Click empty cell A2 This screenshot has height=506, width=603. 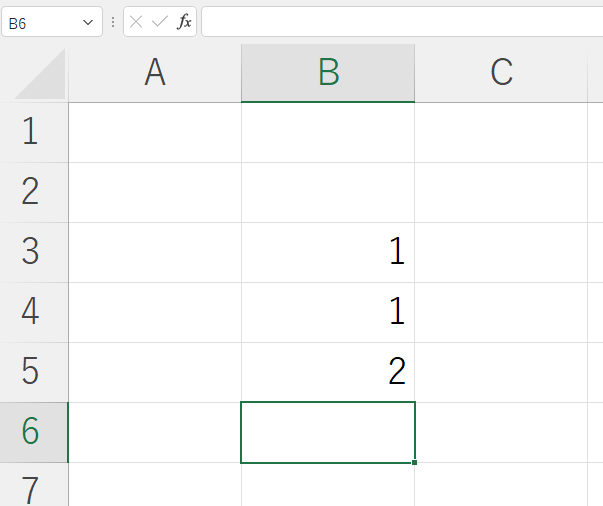tap(155, 192)
